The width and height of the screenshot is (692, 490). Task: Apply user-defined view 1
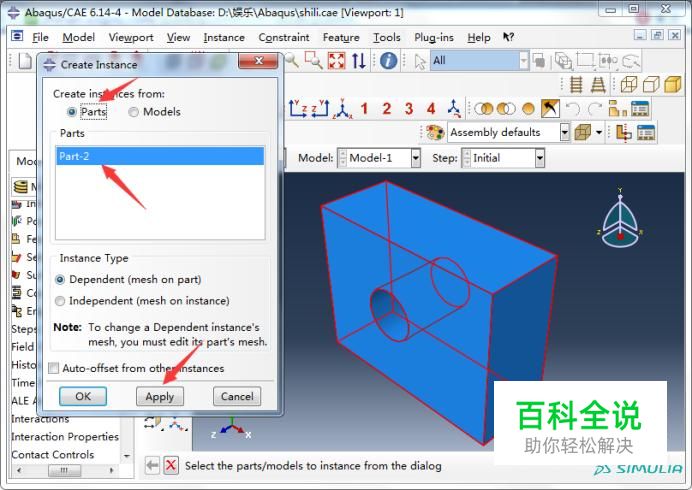tap(364, 108)
